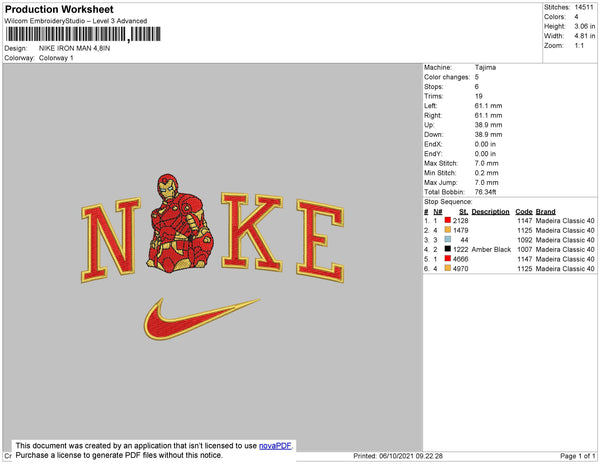Select the Width value 4.81 in
Screen dimensions: 600x464
point(584,36)
